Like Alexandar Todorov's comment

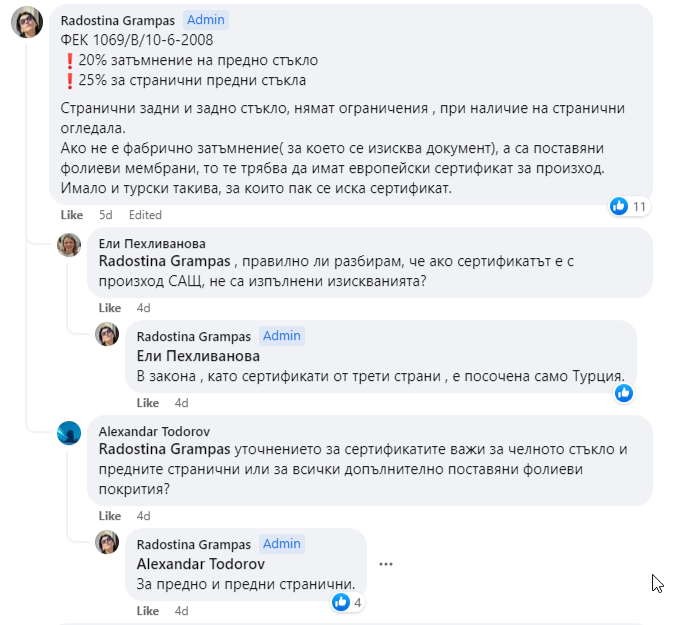tap(109, 516)
